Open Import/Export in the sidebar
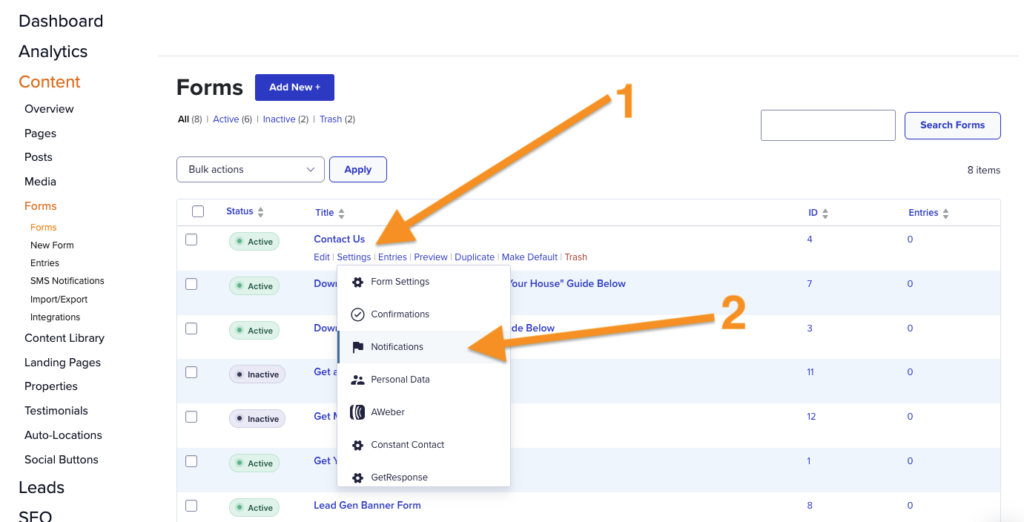The height and width of the screenshot is (522, 1024). (59, 300)
